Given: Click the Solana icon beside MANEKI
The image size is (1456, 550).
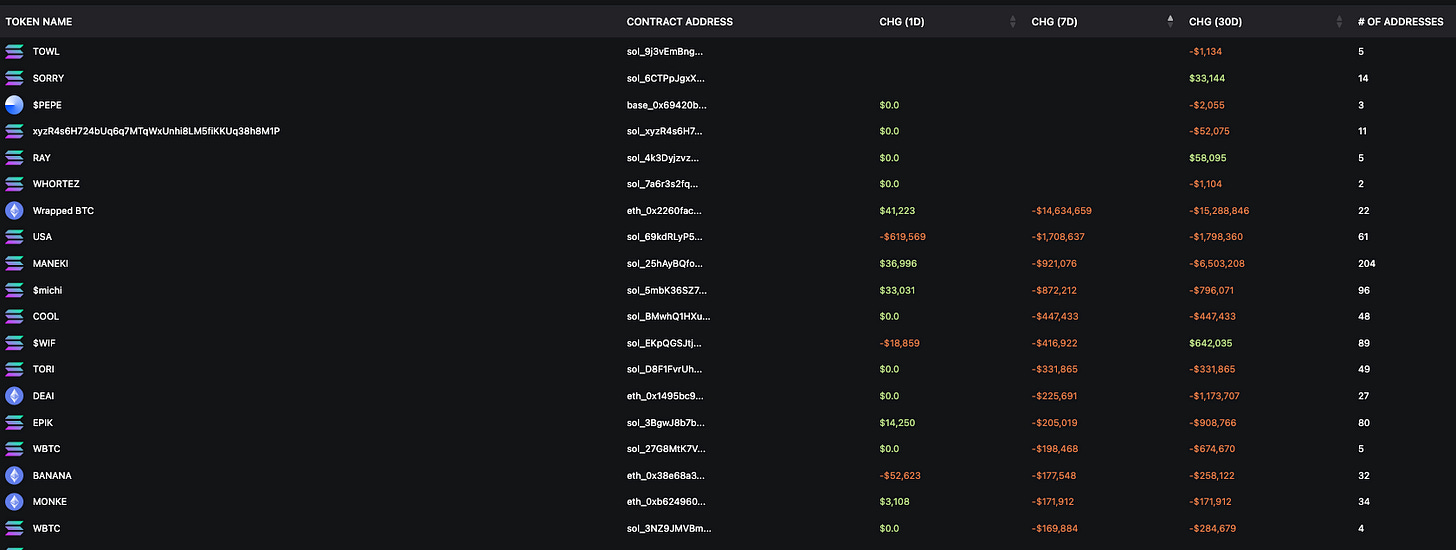Looking at the screenshot, I should (x=14, y=264).
